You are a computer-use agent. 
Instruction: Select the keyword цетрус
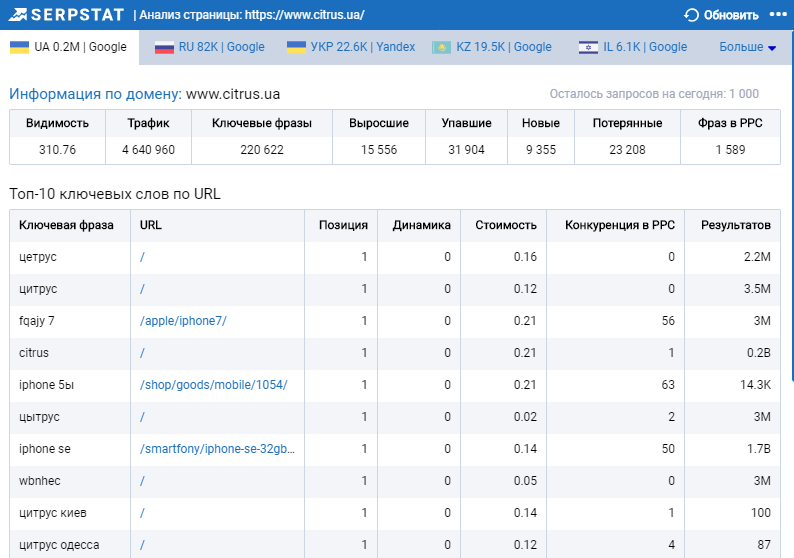click(38, 257)
